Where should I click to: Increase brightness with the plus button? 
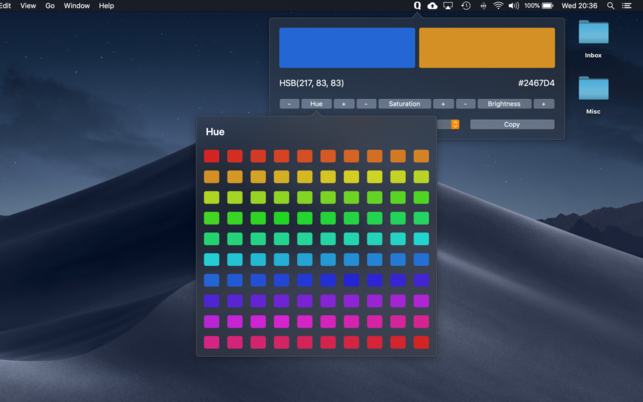click(544, 104)
